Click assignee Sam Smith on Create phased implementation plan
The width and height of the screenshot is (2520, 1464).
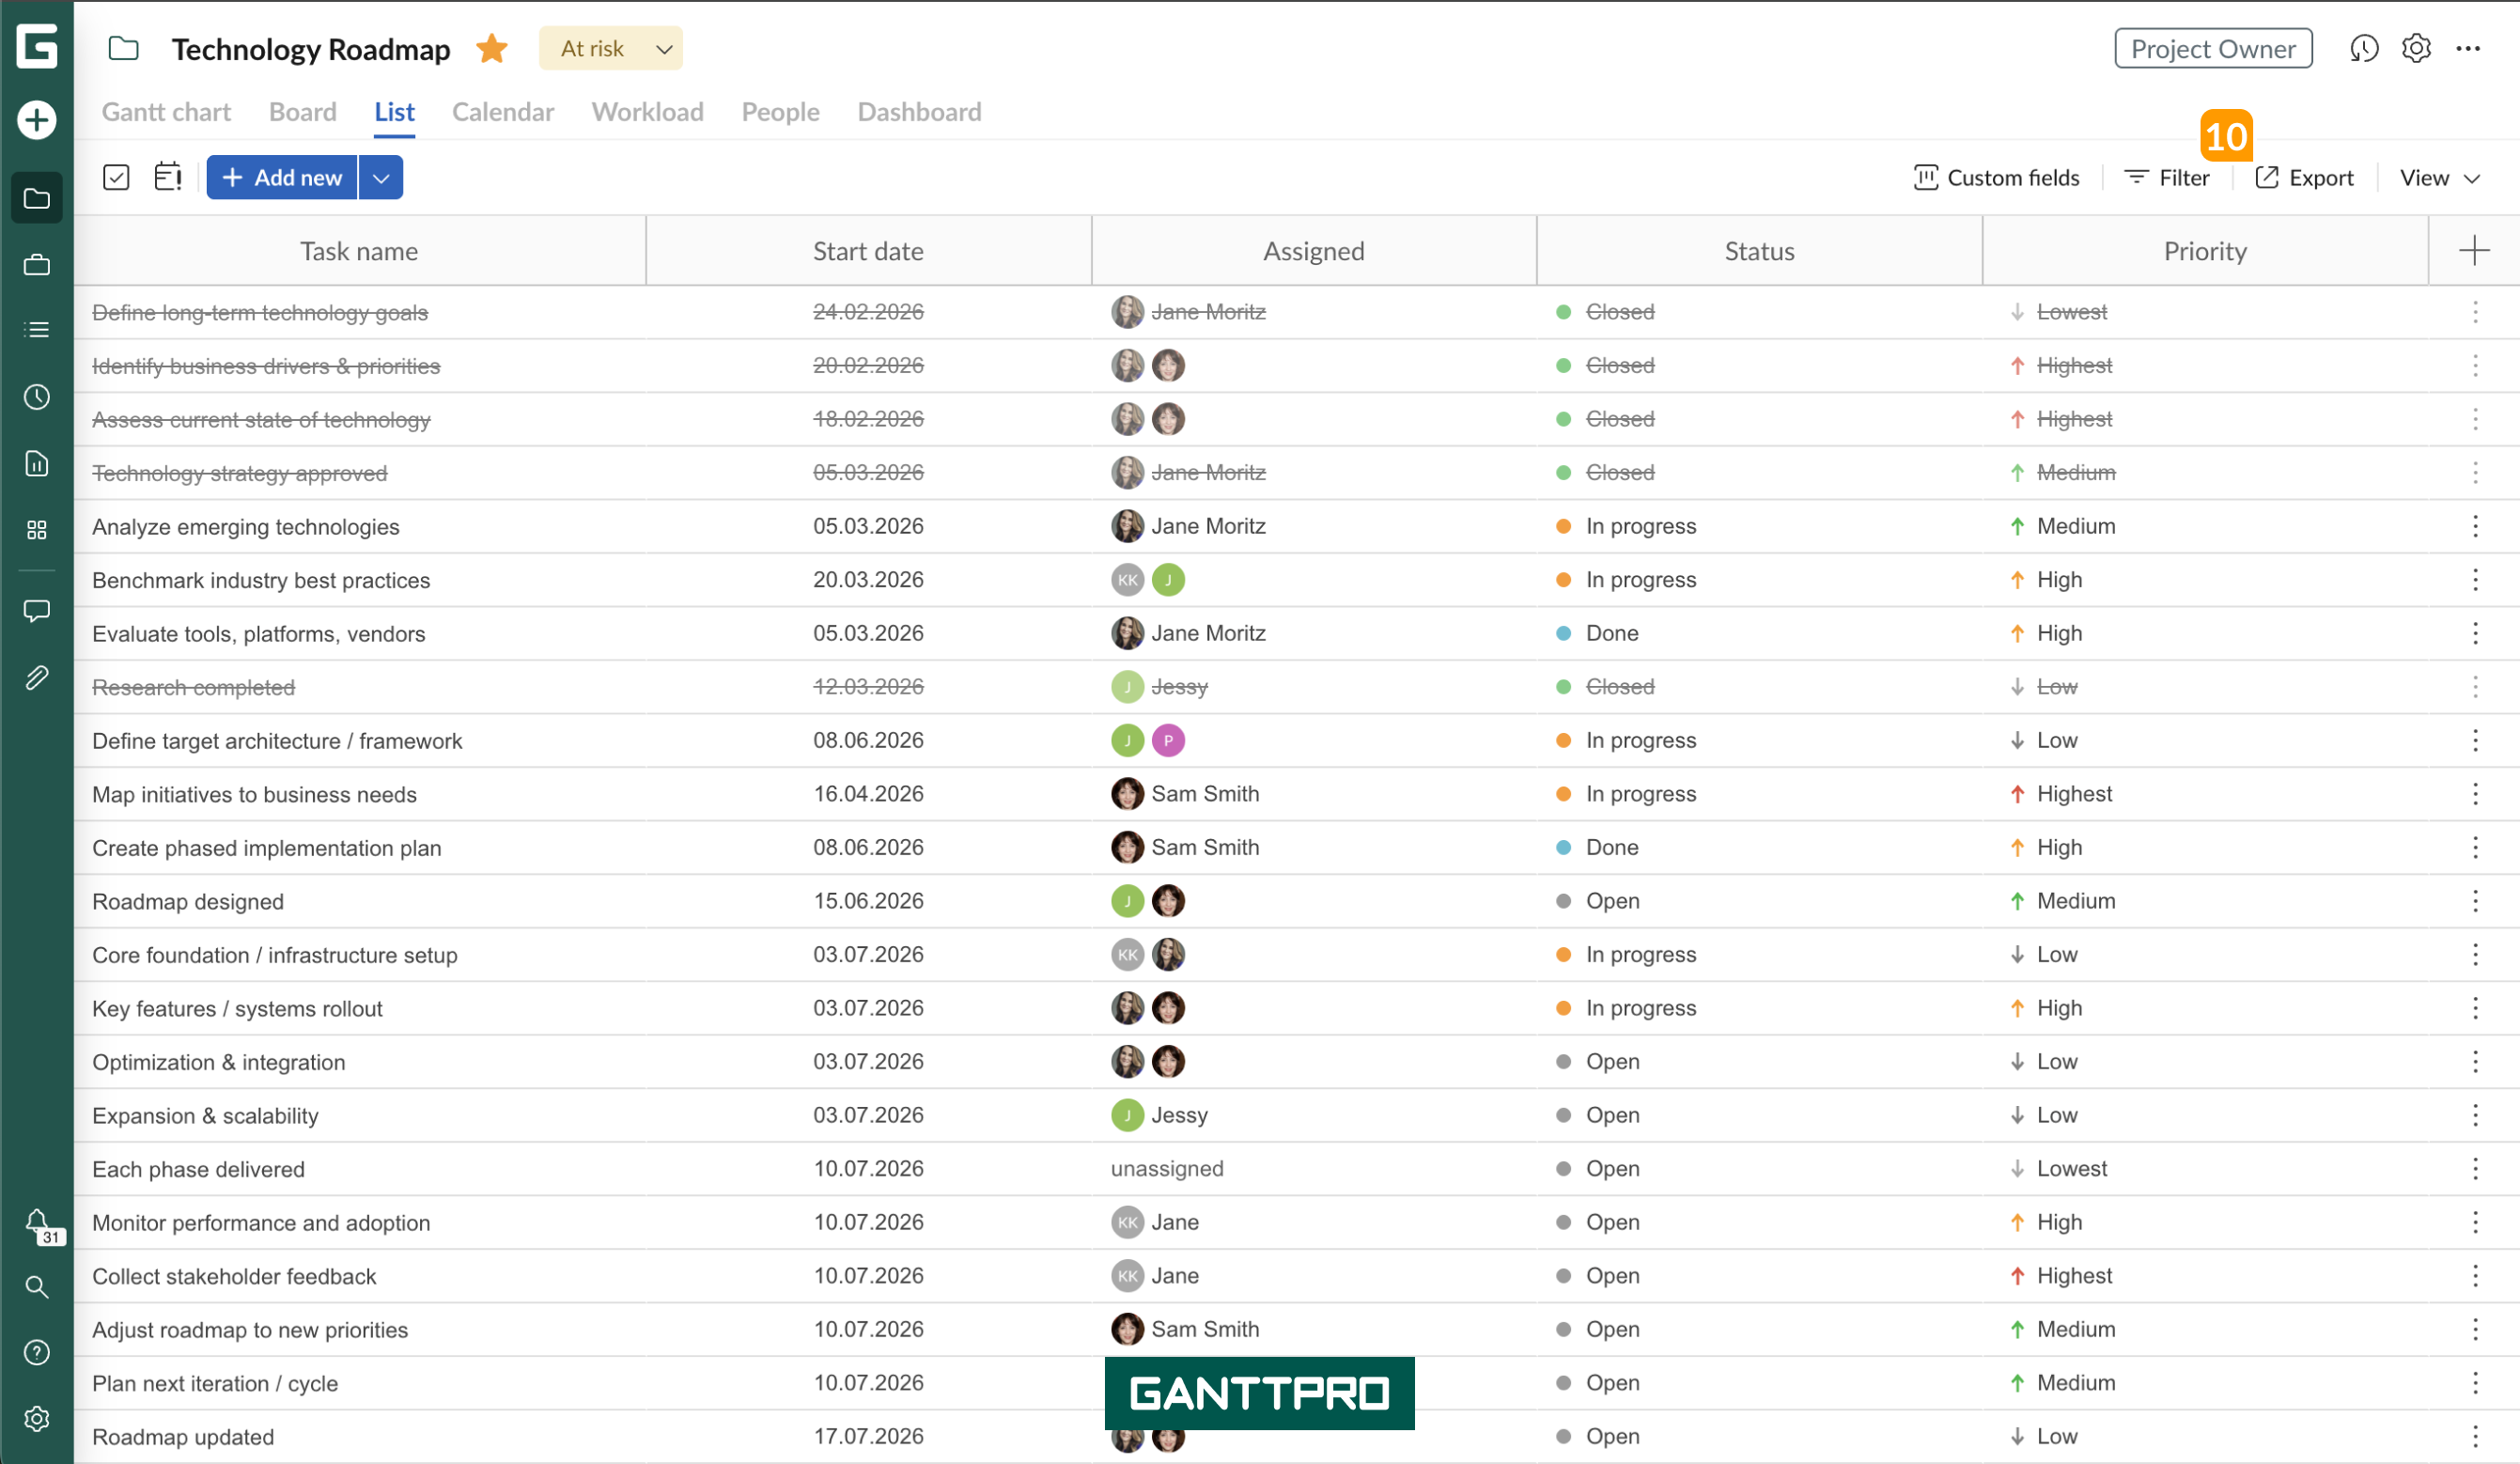[x=1186, y=848]
